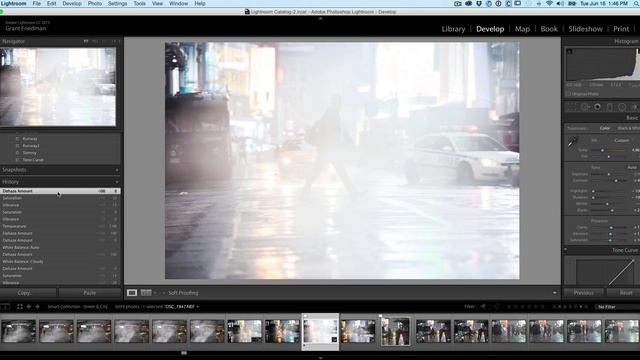Open the volume control in menu bar

pyautogui.click(x=560, y=3)
